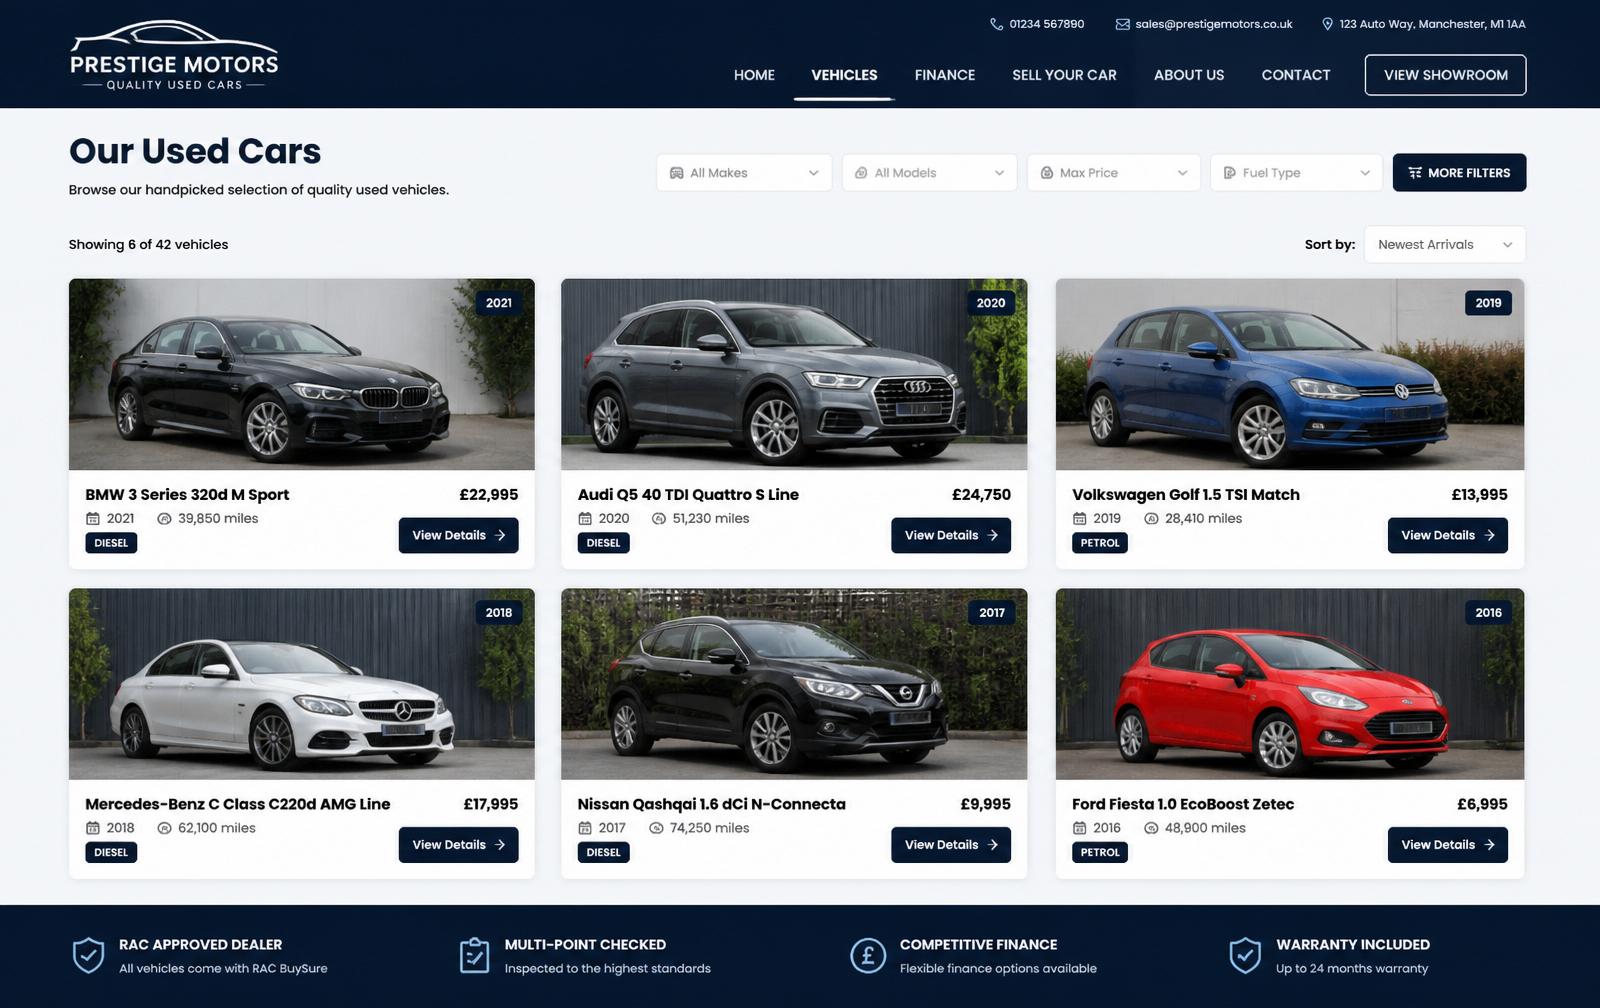View details for Mercedes-Benz C Class
Viewport: 1600px width, 1008px height.
tap(458, 845)
